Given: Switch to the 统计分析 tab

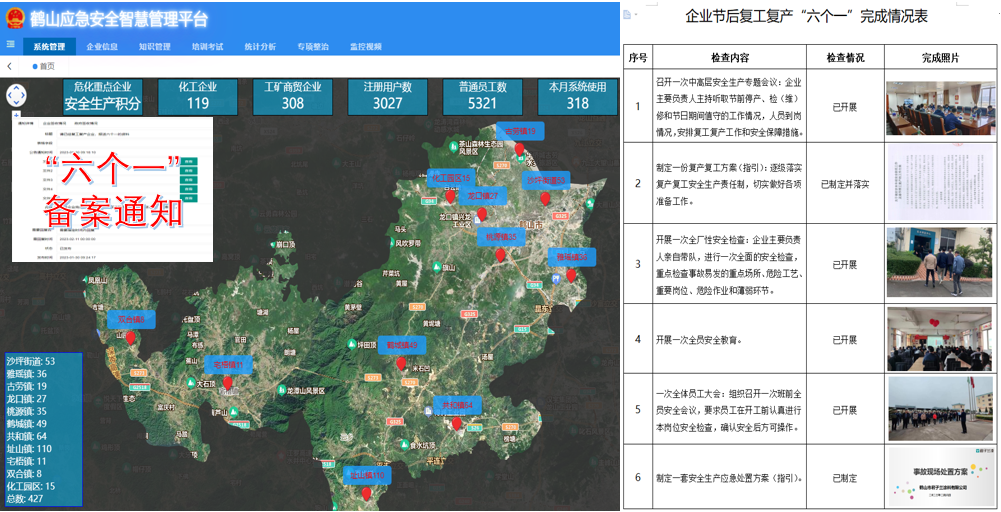Looking at the screenshot, I should (x=260, y=46).
